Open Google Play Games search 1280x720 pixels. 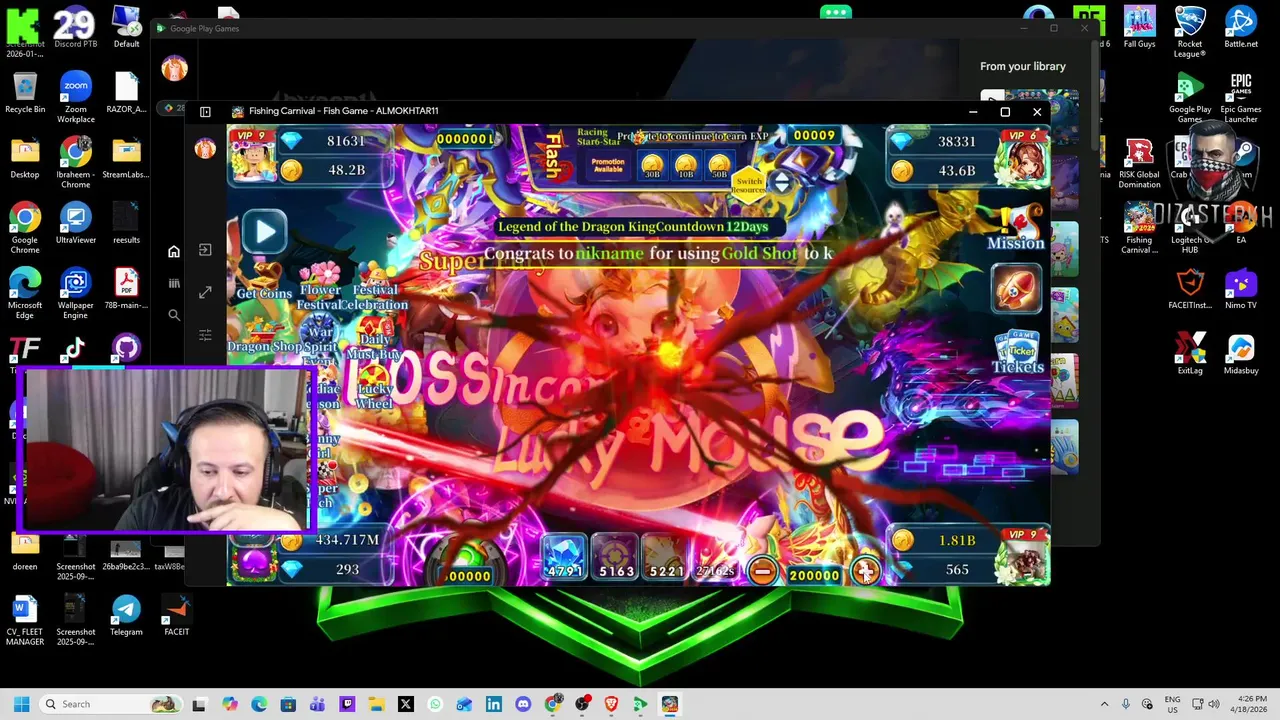click(x=174, y=315)
